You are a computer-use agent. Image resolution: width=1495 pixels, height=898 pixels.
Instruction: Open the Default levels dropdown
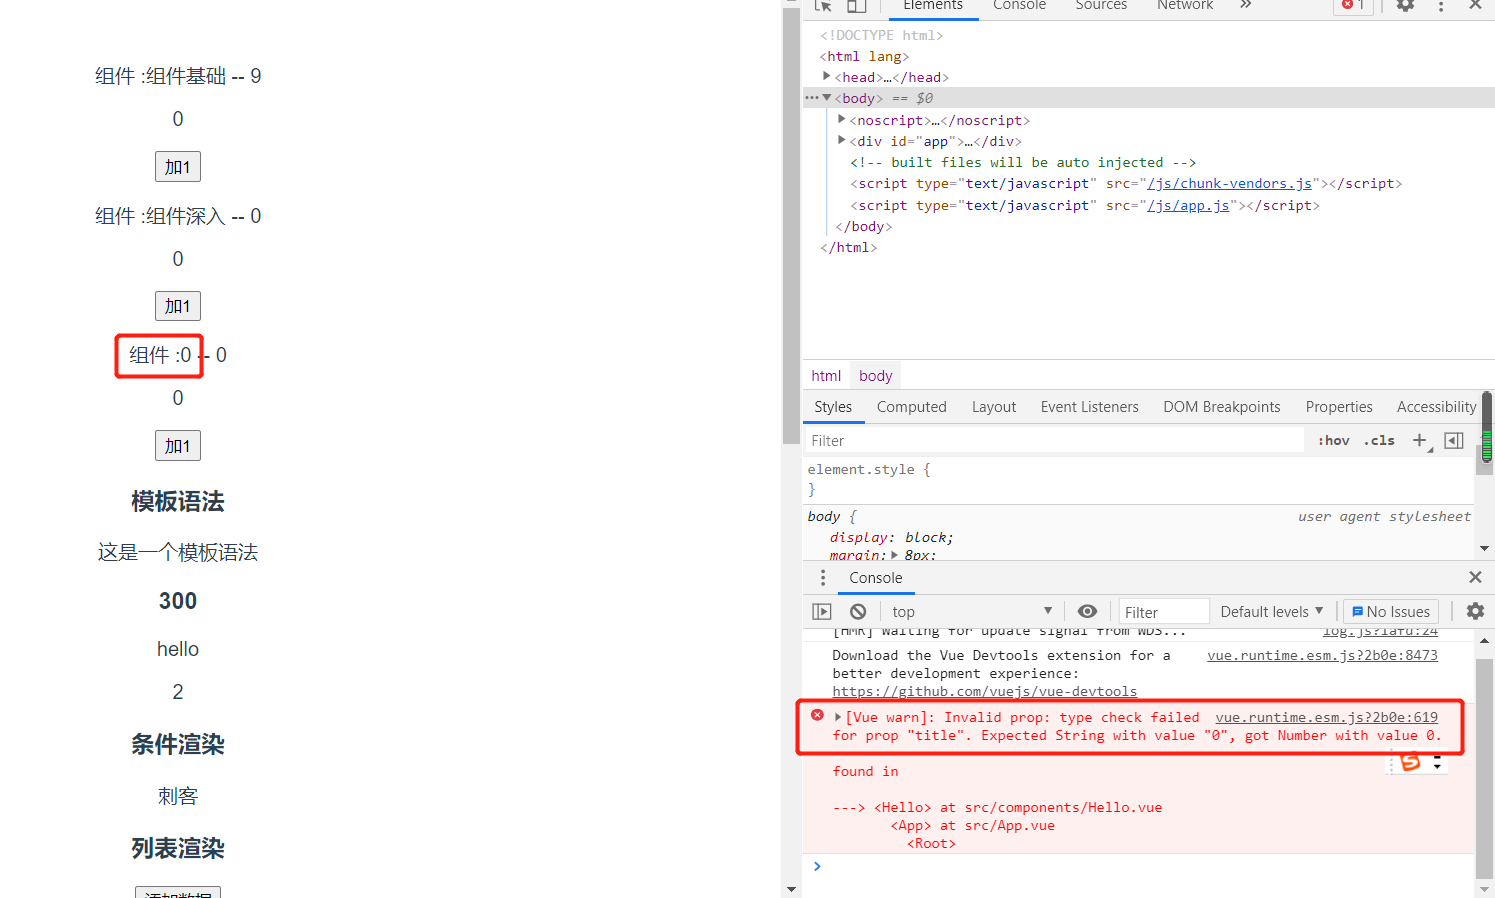(x=1272, y=611)
